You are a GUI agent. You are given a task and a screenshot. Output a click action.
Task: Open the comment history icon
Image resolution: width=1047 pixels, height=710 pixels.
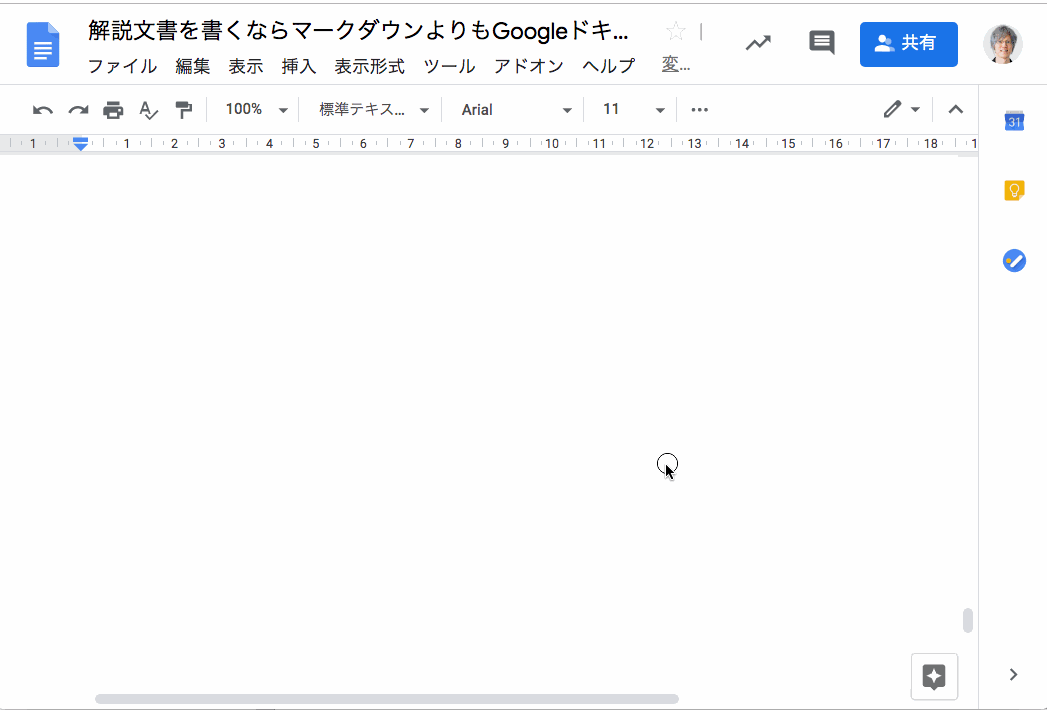click(821, 43)
